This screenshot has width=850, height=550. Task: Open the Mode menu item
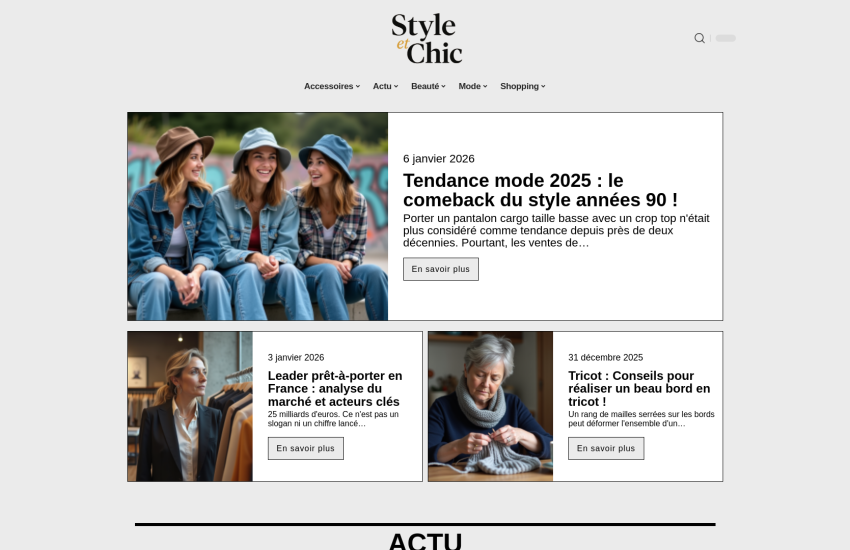[x=472, y=86]
